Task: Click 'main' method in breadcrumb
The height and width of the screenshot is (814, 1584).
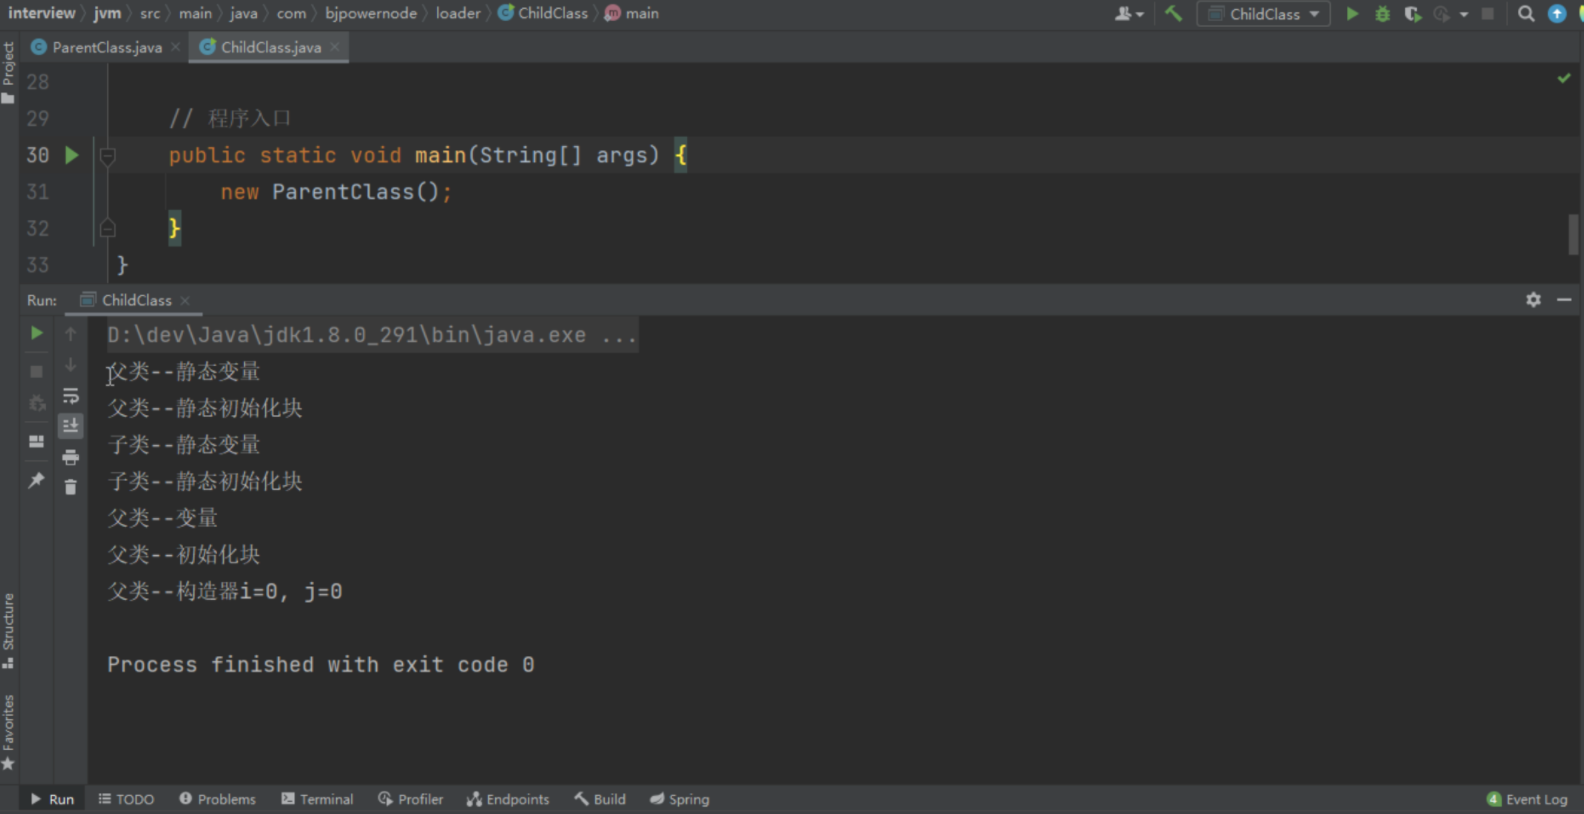Action: pyautogui.click(x=632, y=13)
